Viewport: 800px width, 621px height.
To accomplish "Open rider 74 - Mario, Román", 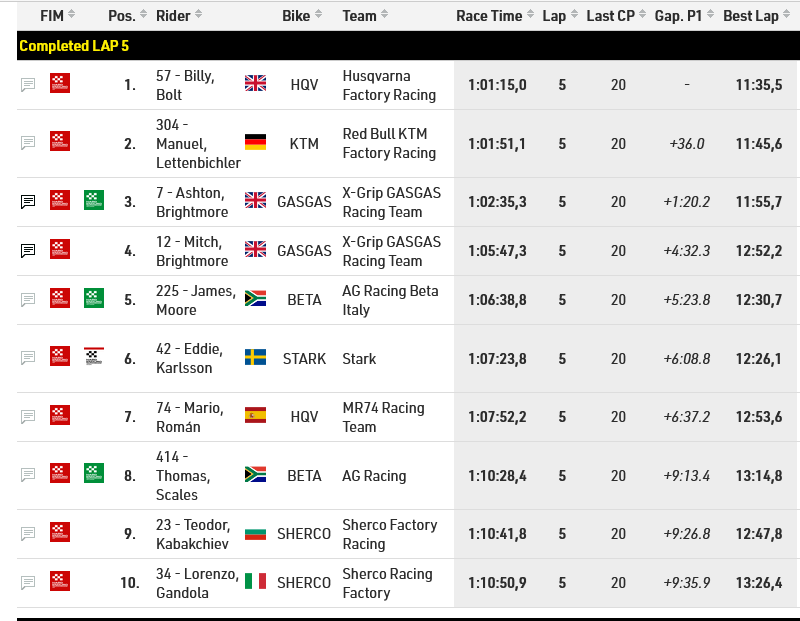I will point(190,417).
